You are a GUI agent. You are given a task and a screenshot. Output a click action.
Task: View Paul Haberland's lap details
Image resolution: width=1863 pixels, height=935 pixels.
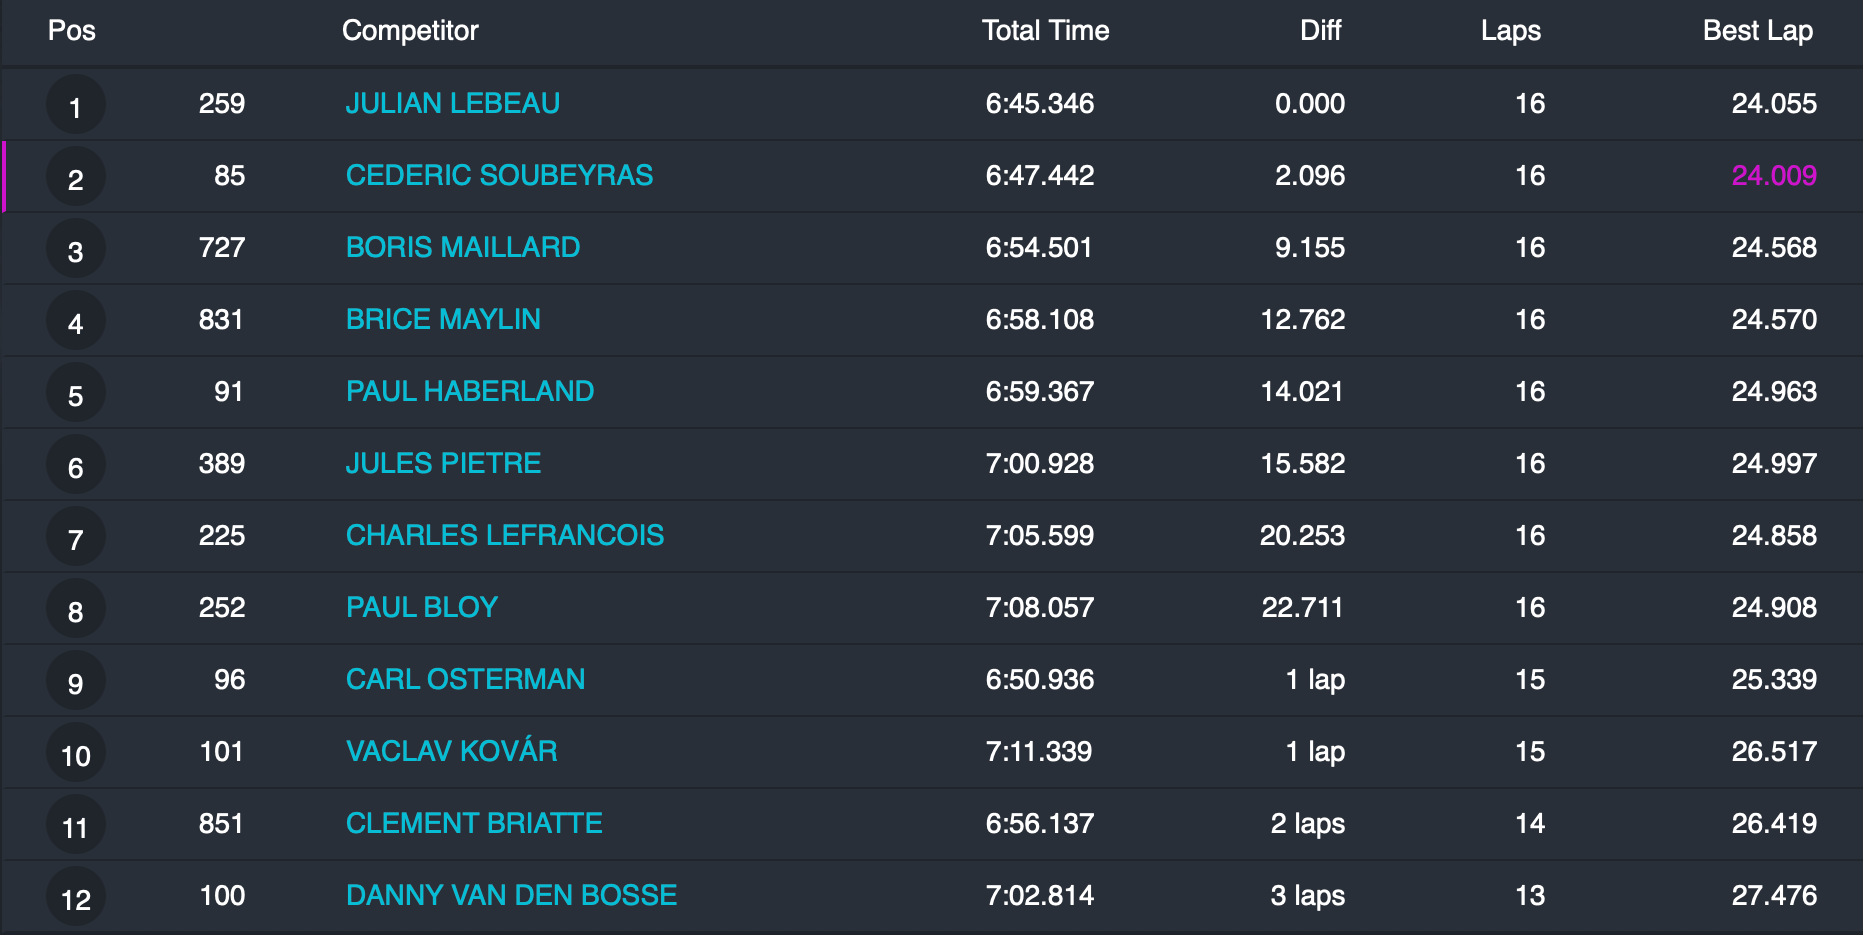pyautogui.click(x=469, y=392)
